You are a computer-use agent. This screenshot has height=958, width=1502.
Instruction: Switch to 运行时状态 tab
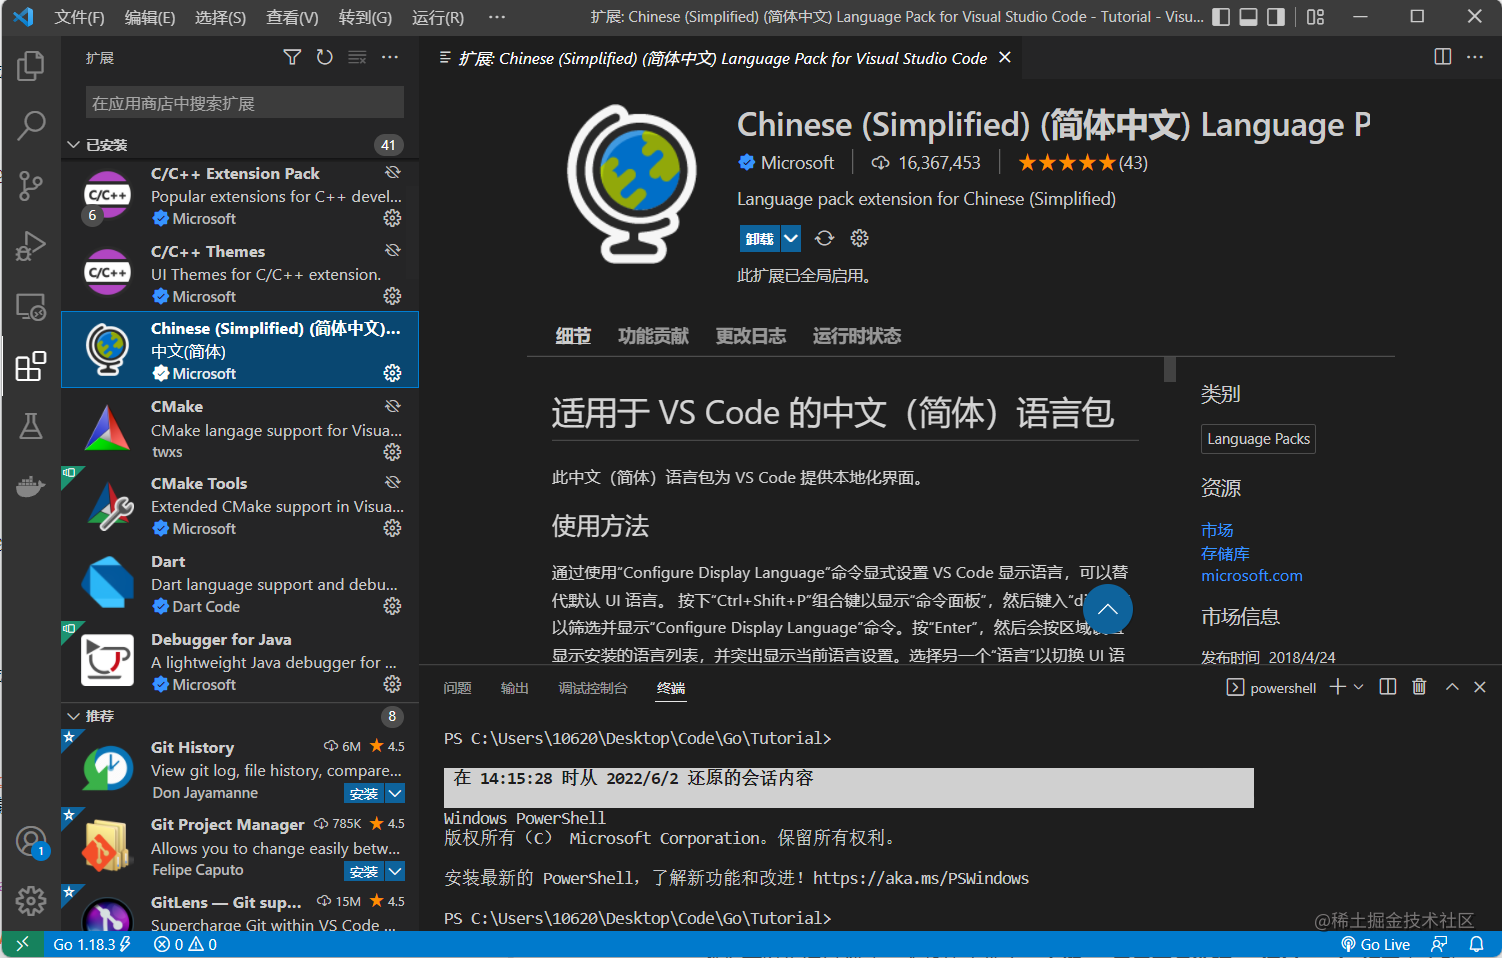point(857,336)
